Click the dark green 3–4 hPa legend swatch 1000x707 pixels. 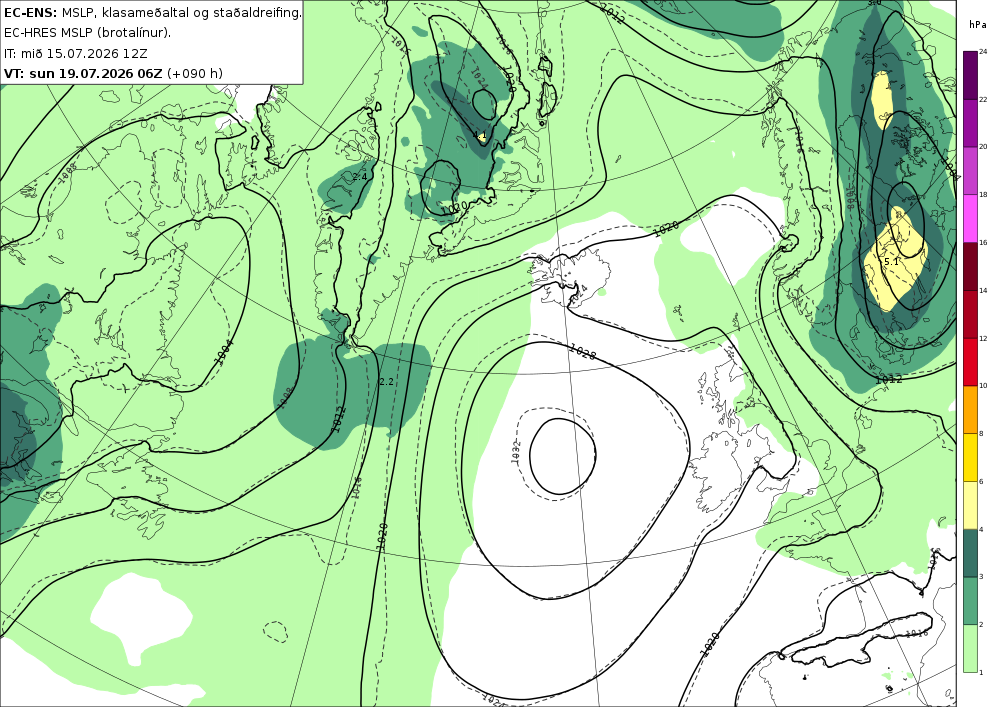click(970, 552)
